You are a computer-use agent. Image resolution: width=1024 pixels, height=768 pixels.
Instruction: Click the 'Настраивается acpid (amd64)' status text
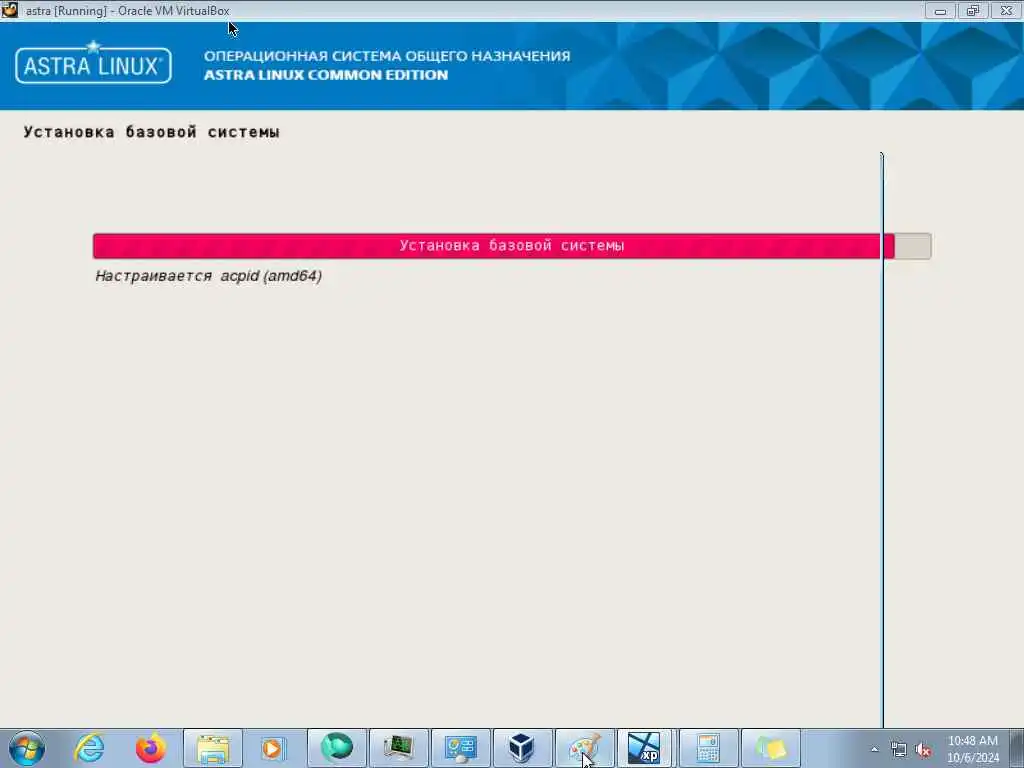tap(208, 276)
